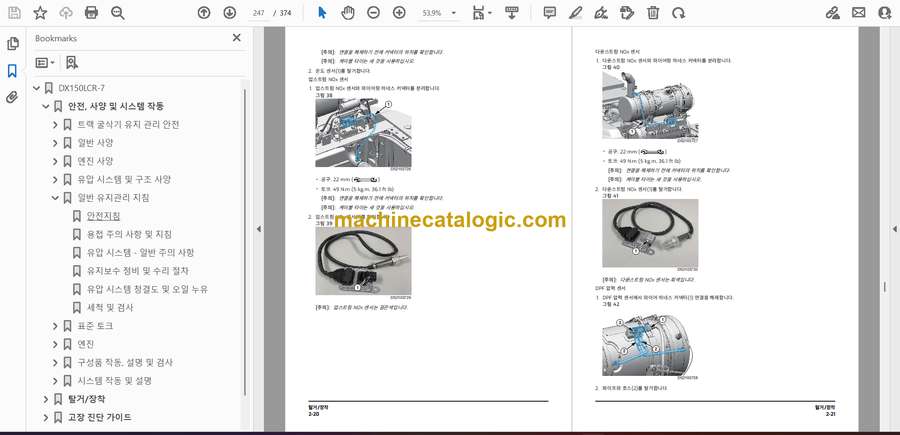Click the trash delete icon
The width and height of the screenshot is (900, 435).
[653, 13]
